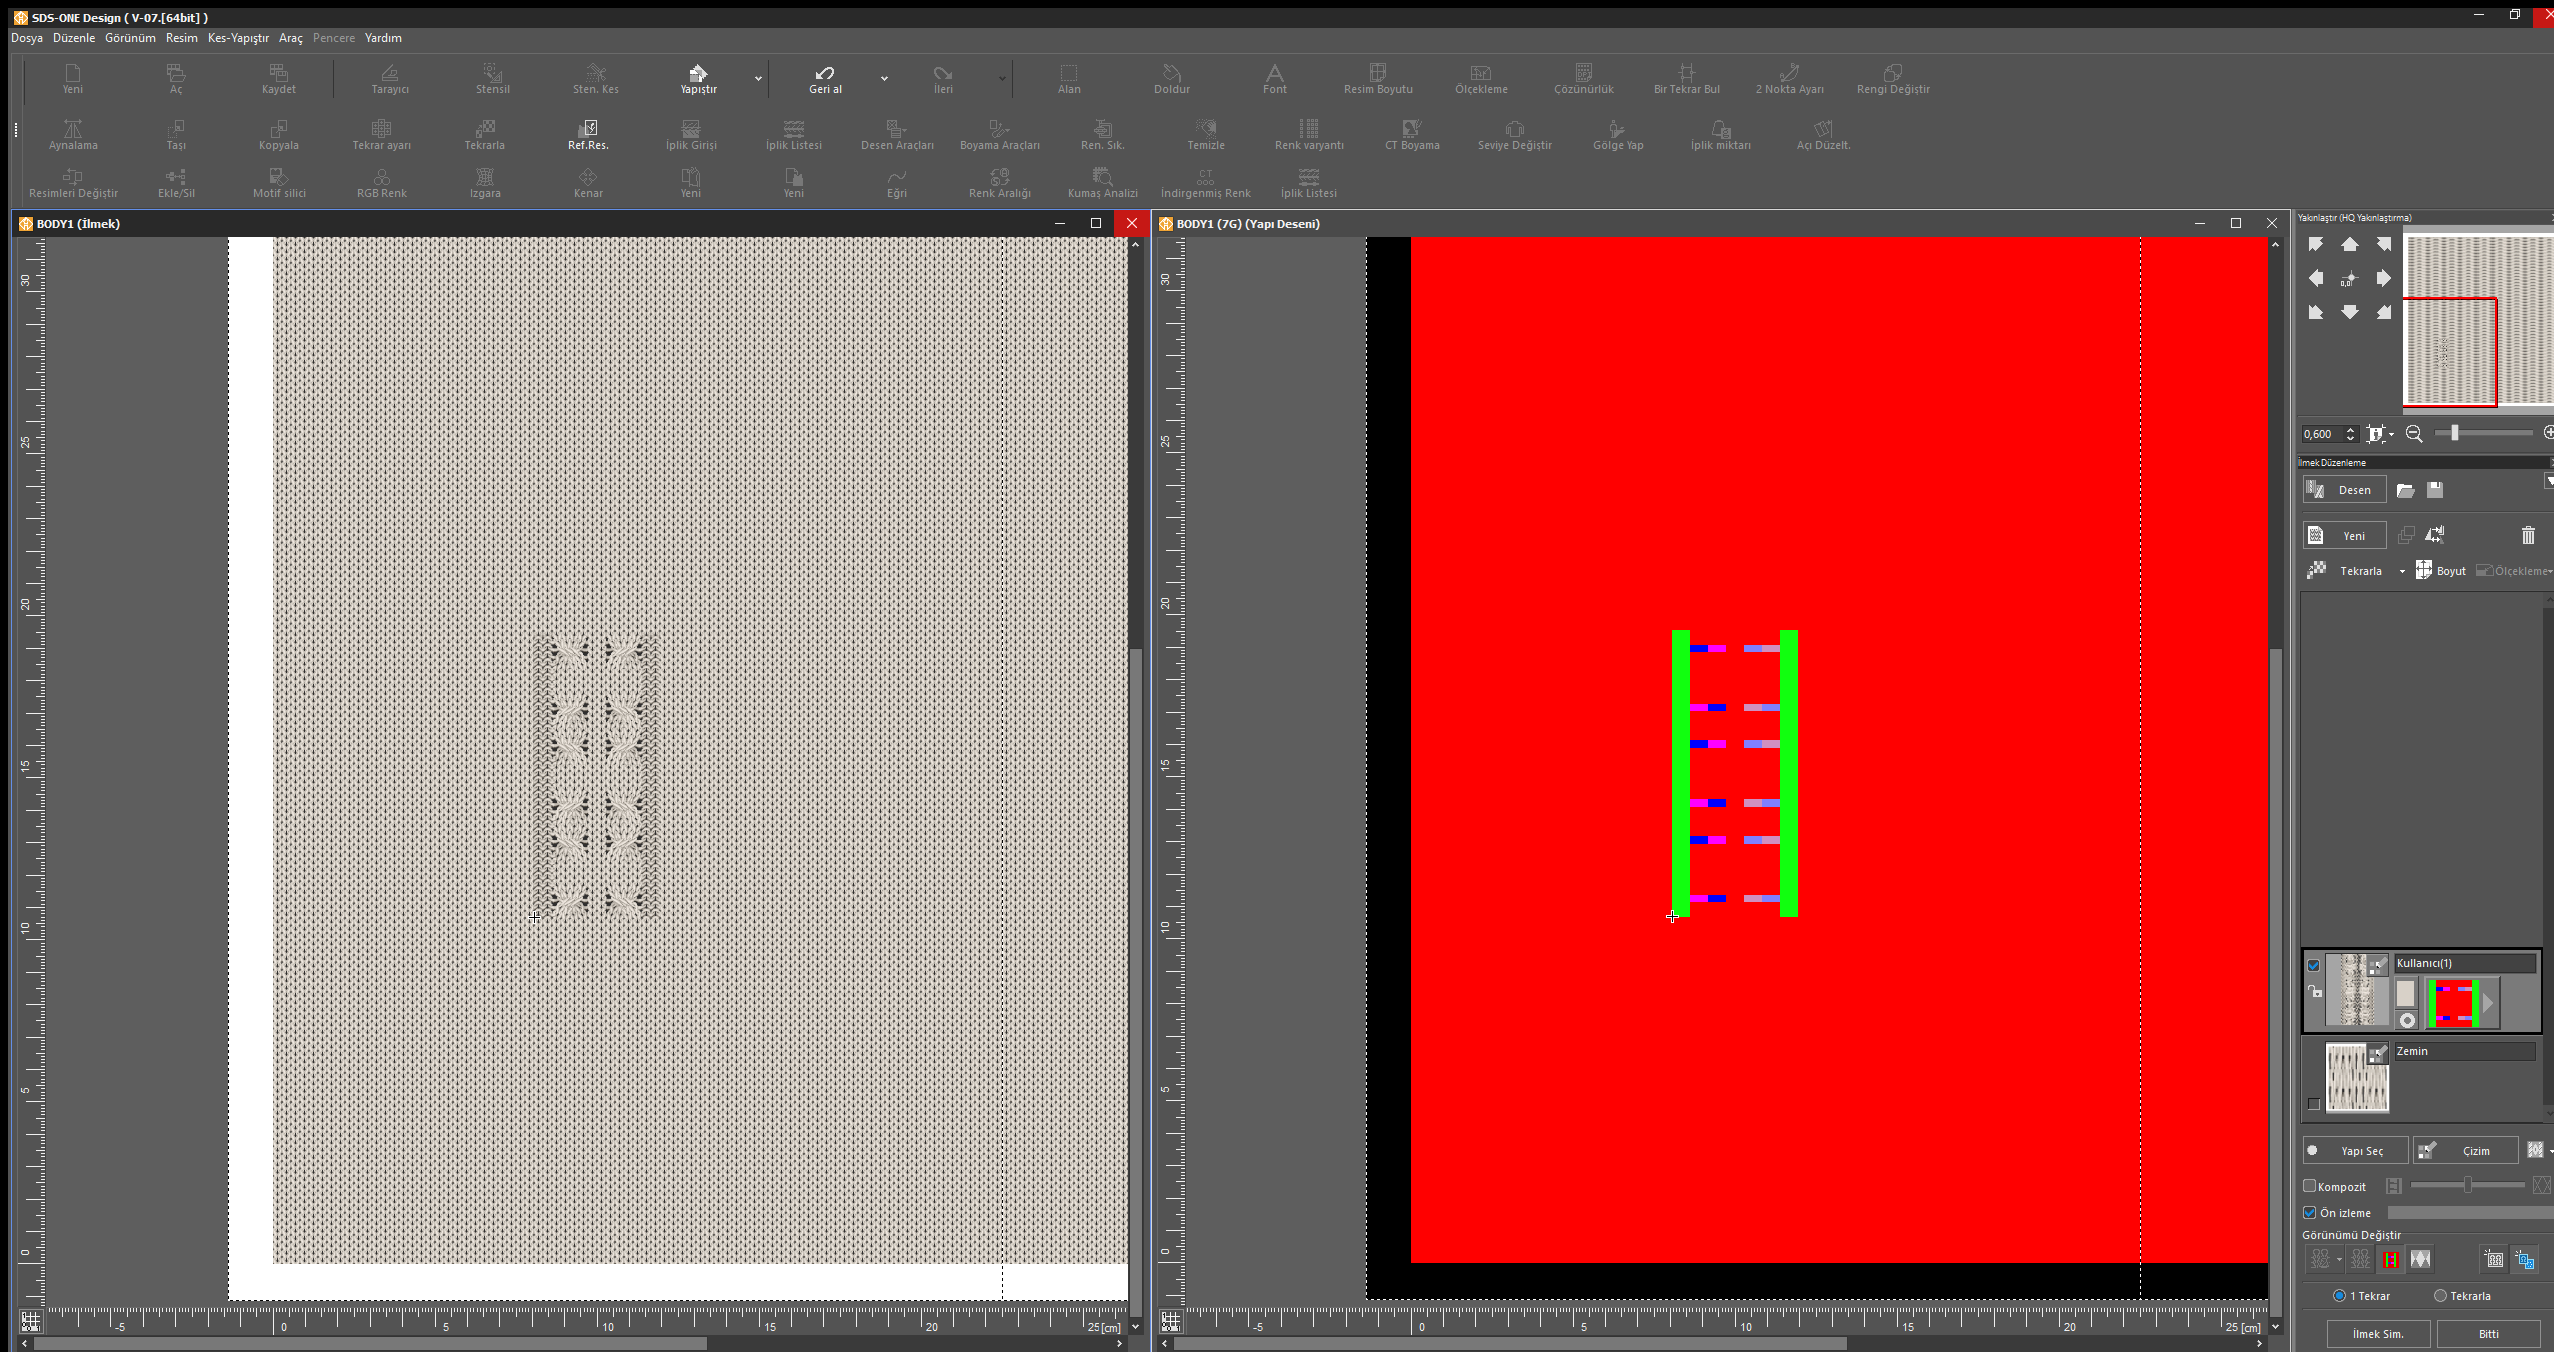Click the lock icon on Kullanıcı(1) layer

coord(2315,991)
